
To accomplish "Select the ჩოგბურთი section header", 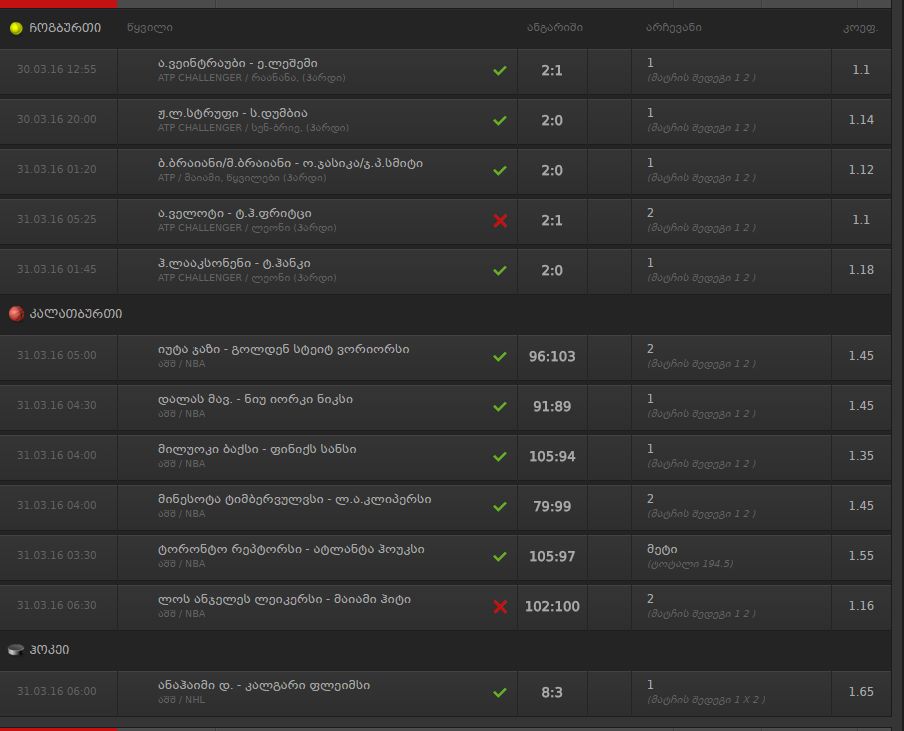I will click(x=65, y=28).
